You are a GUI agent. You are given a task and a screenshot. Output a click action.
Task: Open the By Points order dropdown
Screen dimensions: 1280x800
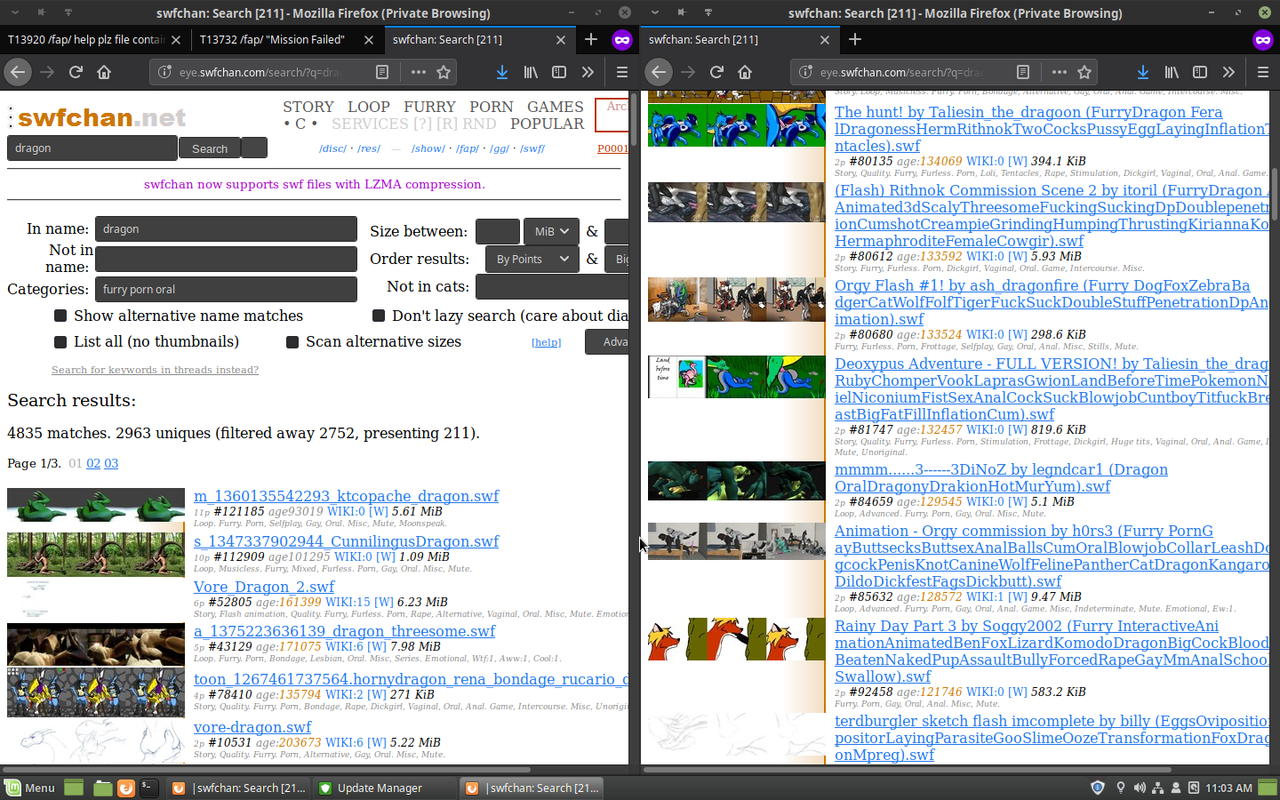point(531,258)
